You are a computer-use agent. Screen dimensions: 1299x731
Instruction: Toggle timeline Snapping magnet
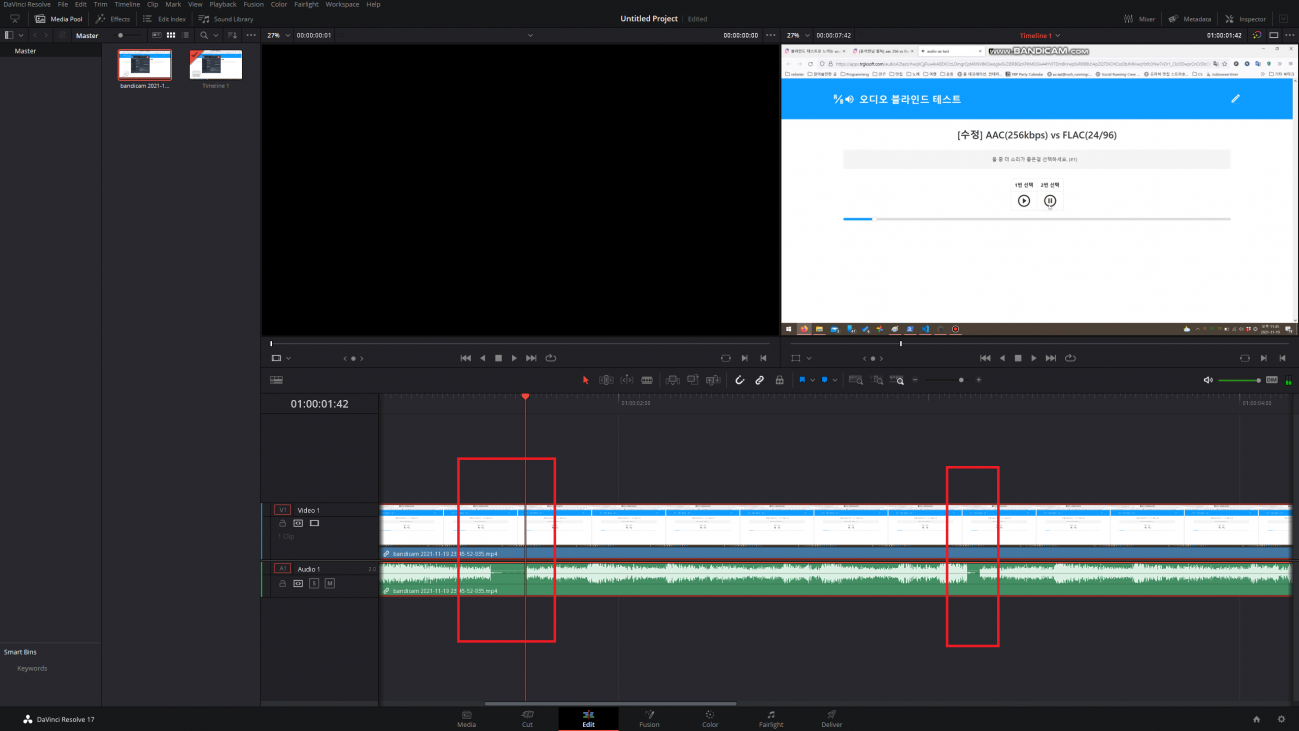pyautogui.click(x=740, y=380)
